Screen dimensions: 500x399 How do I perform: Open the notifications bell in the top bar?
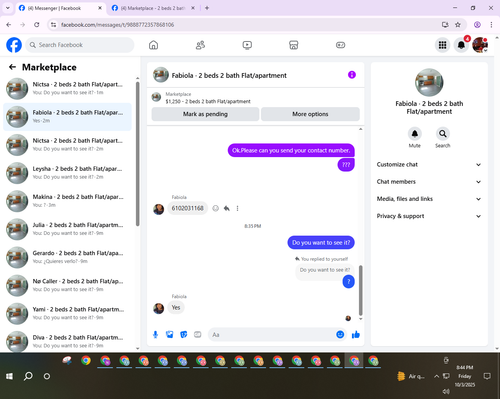coord(461,45)
